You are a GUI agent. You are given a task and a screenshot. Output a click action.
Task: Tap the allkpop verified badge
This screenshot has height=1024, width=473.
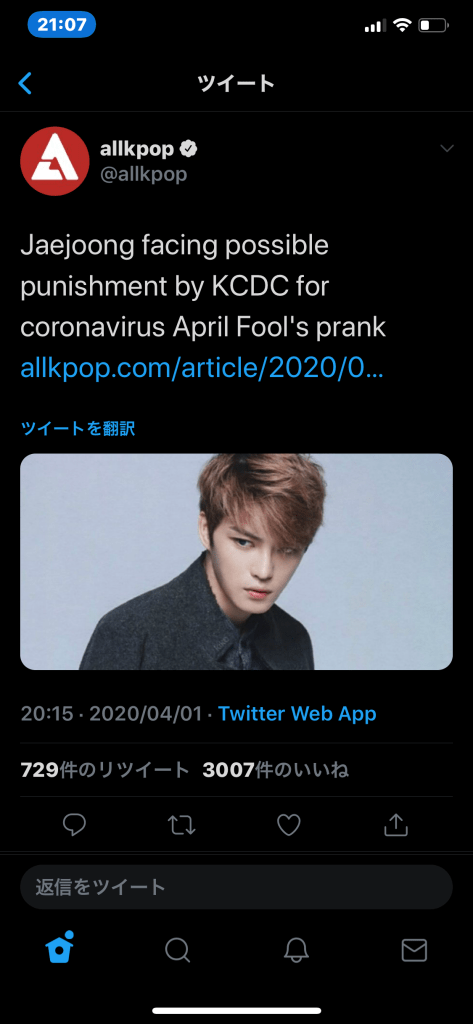189,150
